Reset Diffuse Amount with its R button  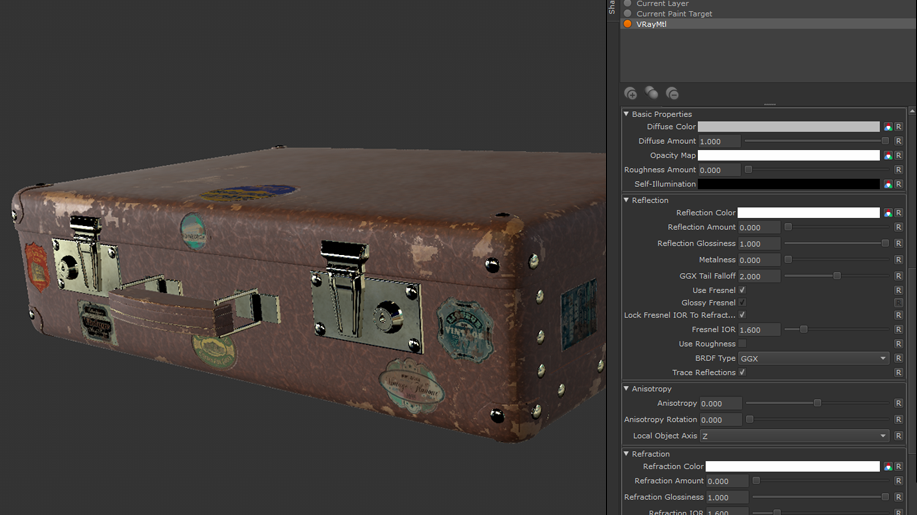coord(898,142)
